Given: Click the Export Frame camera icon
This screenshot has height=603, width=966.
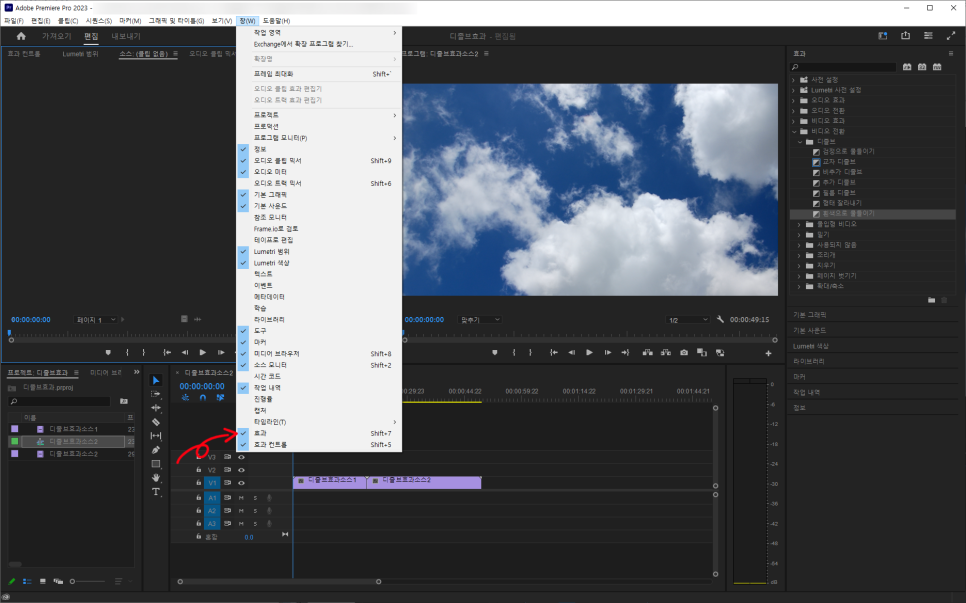Looking at the screenshot, I should click(x=684, y=352).
